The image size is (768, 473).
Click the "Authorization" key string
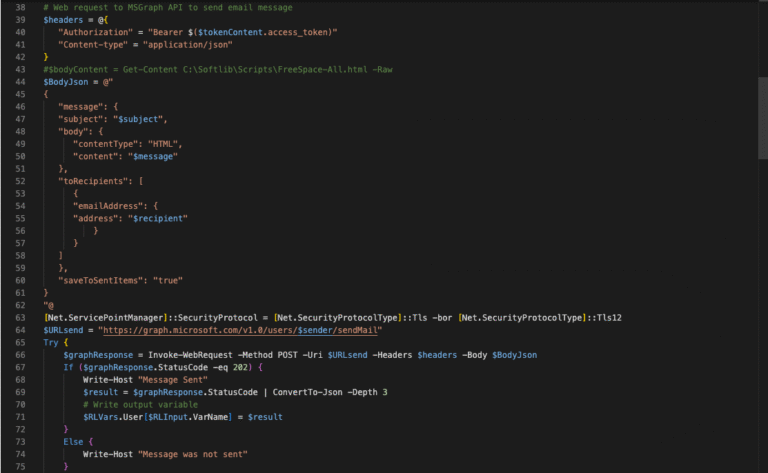click(x=91, y=32)
